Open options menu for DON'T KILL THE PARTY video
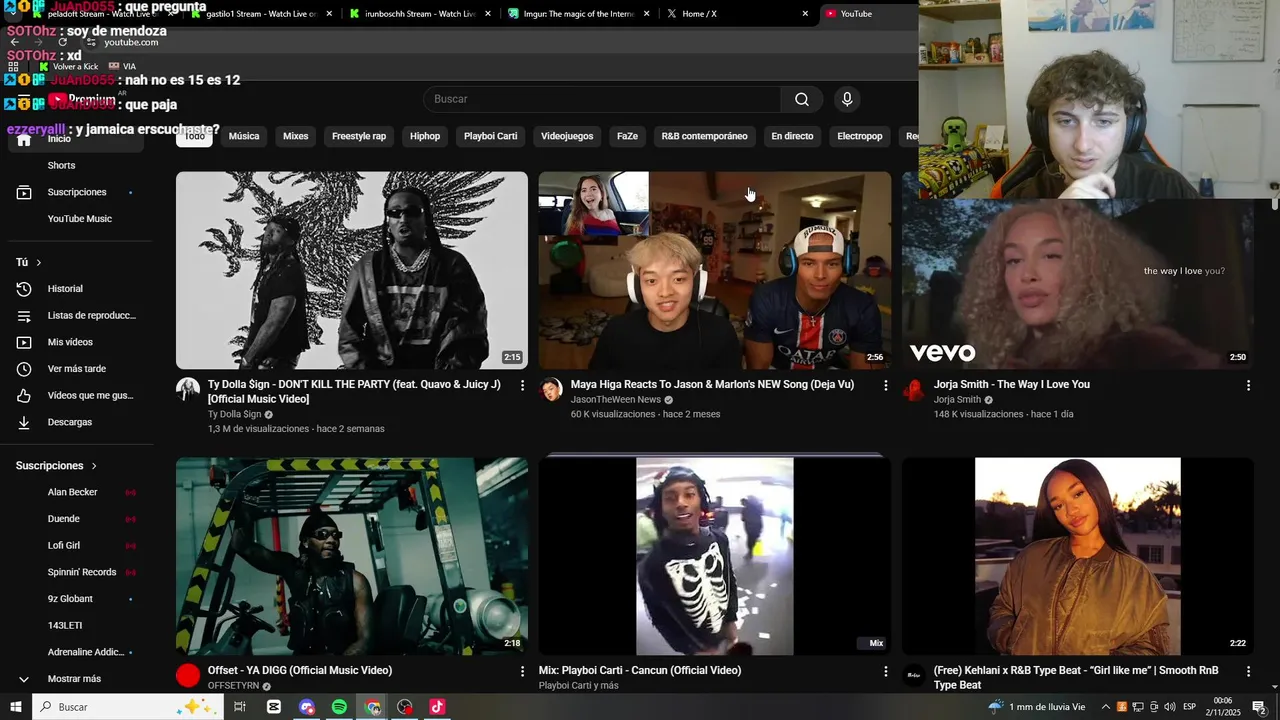The width and height of the screenshot is (1280, 720). [522, 385]
